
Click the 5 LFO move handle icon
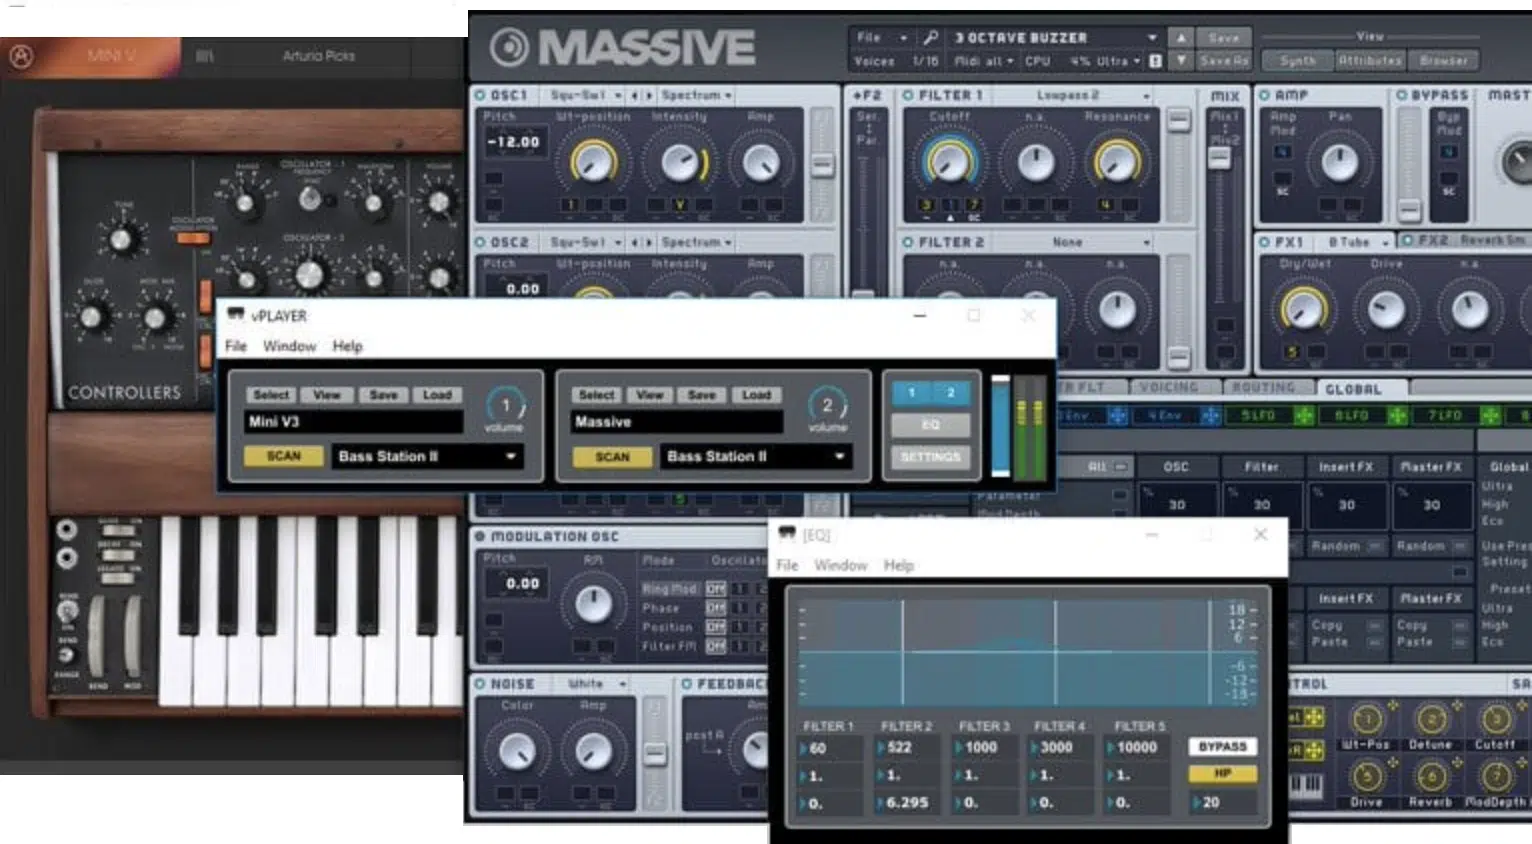point(1304,415)
